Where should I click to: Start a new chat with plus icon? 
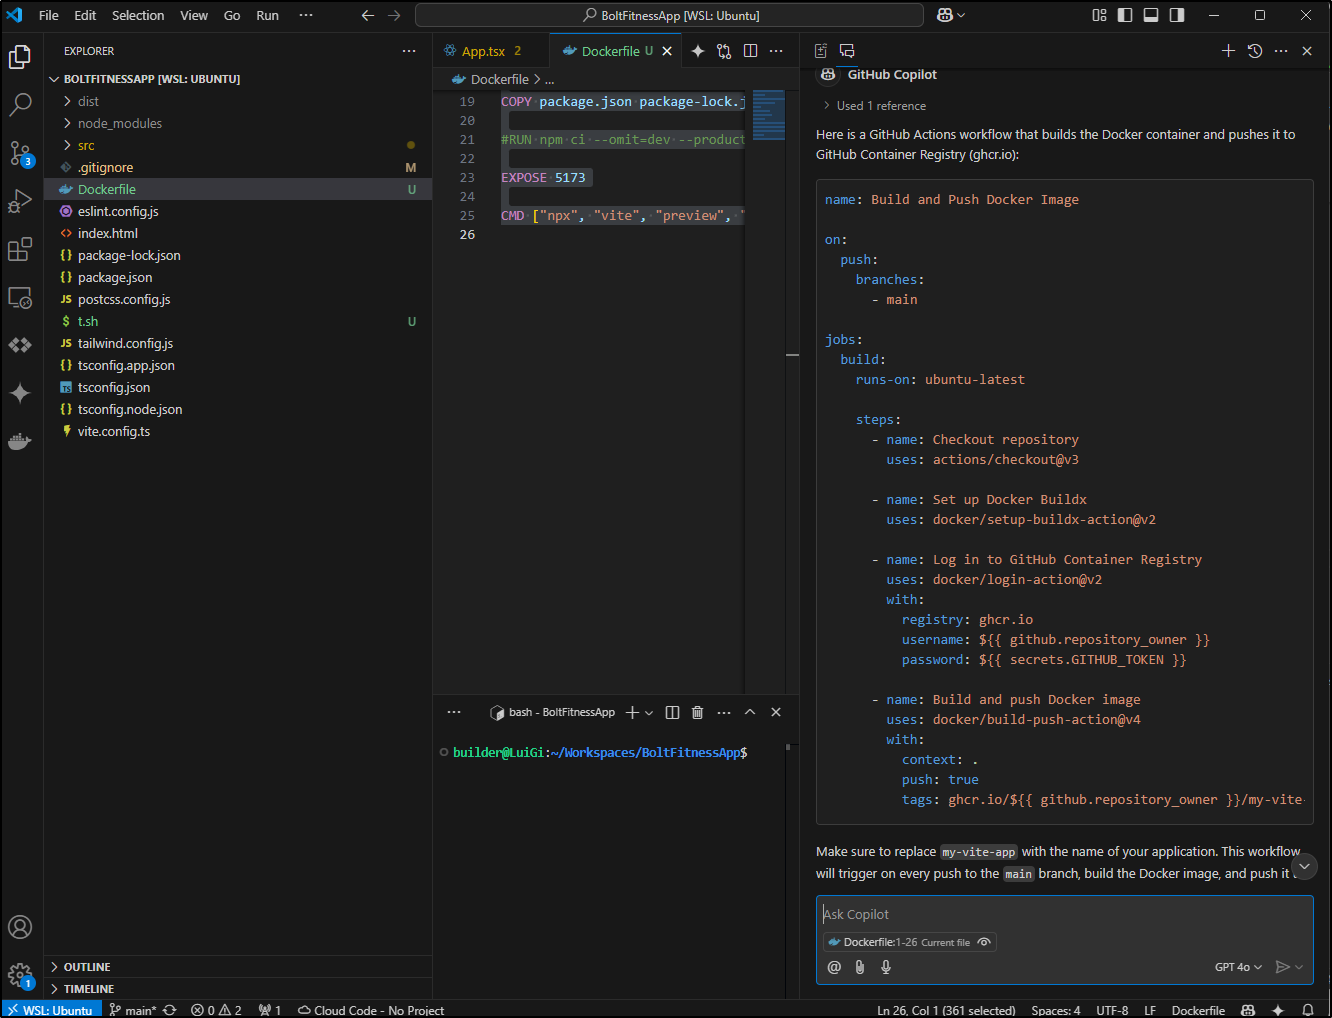[1228, 51]
